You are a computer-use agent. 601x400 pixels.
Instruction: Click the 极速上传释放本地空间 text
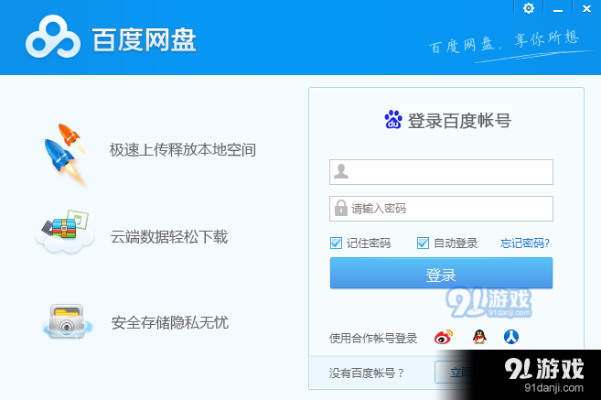pos(183,150)
